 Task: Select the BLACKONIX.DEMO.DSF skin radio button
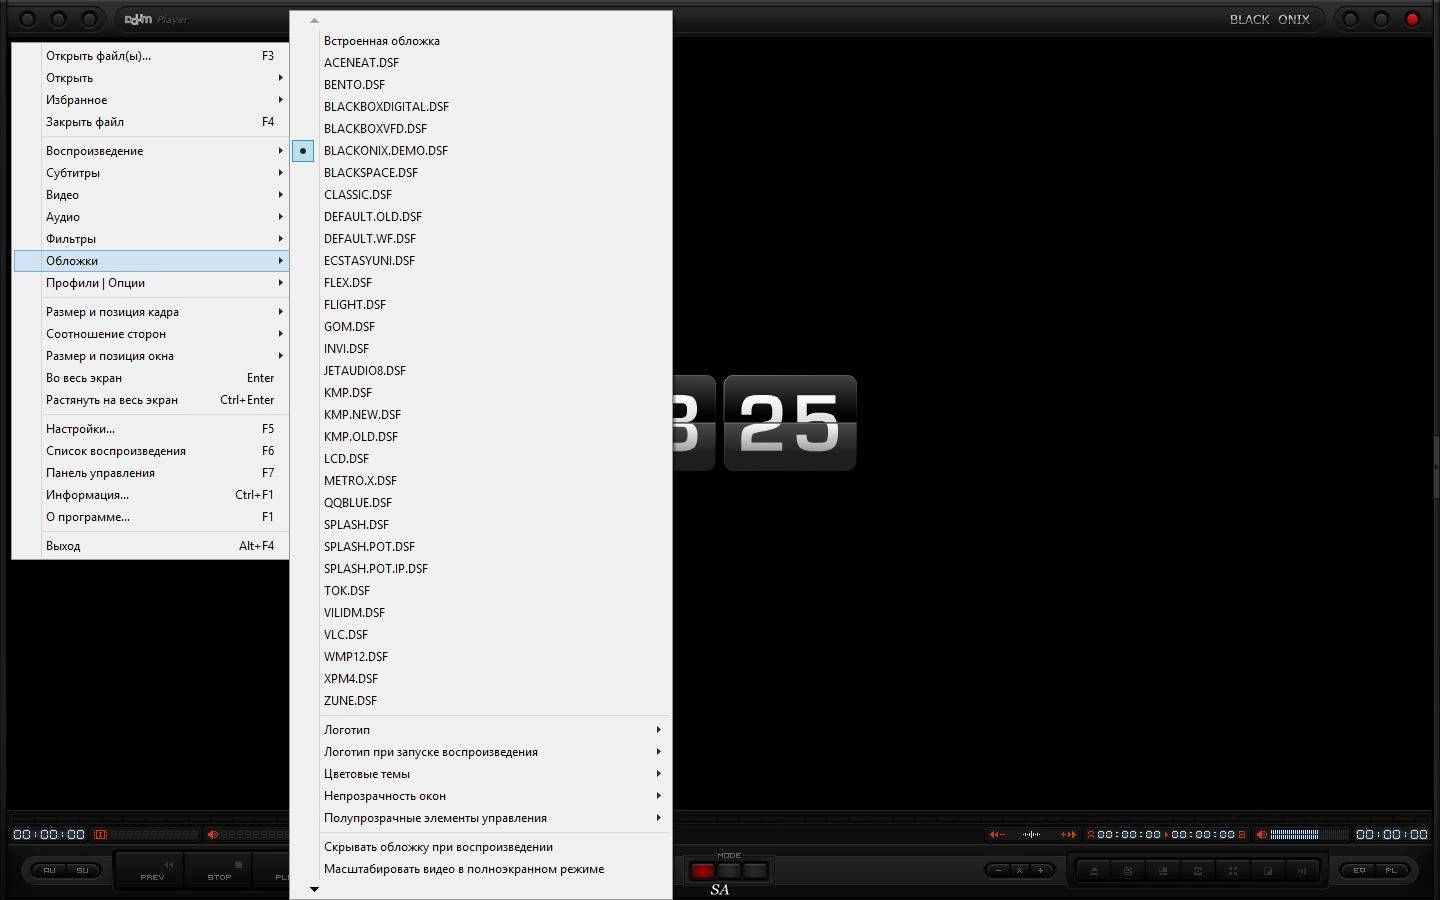[303, 151]
